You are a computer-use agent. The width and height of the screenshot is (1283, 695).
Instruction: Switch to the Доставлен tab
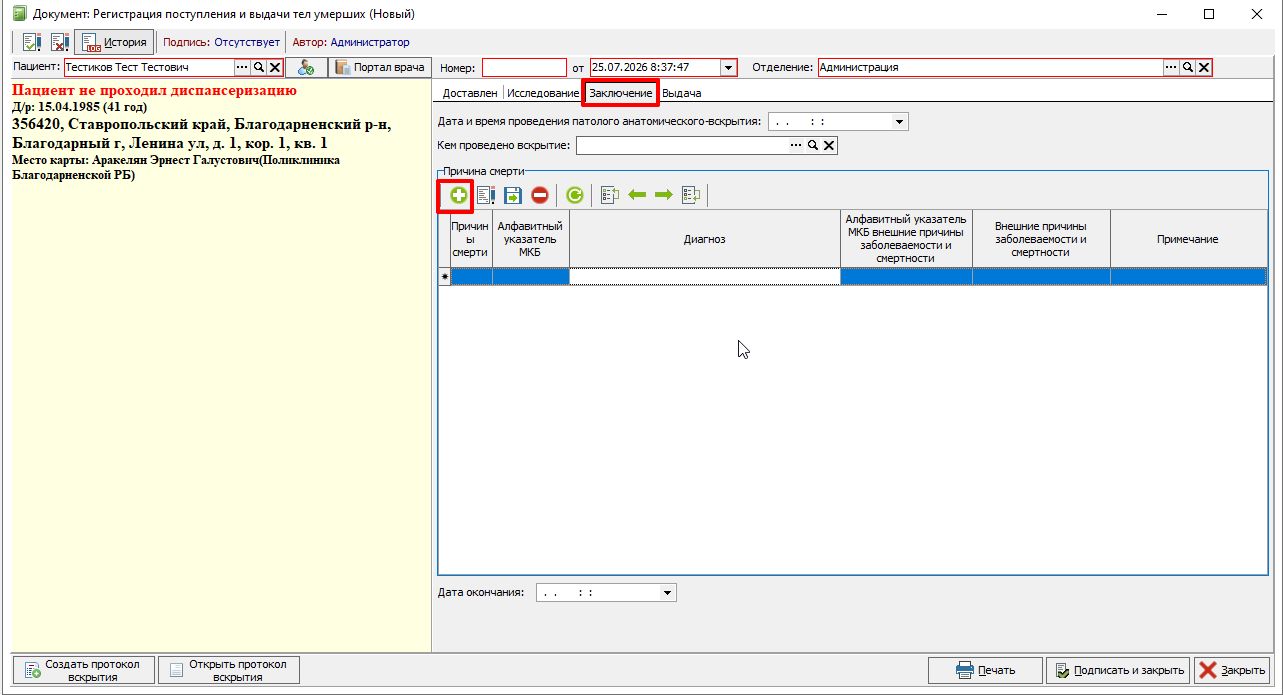pyautogui.click(x=470, y=93)
